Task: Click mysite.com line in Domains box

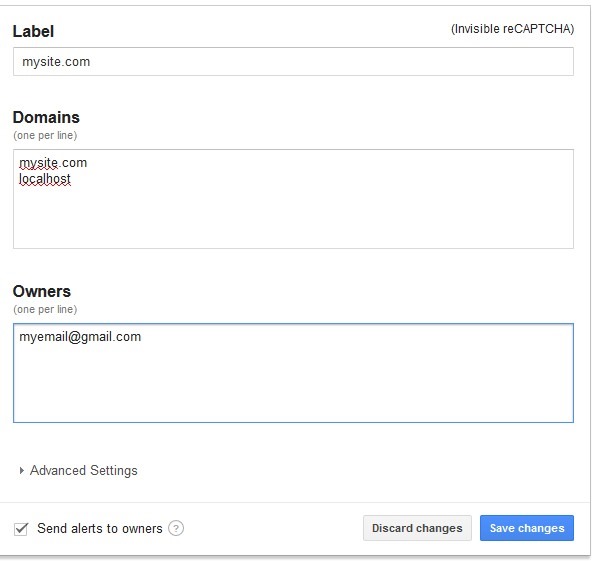Action: click(x=53, y=163)
